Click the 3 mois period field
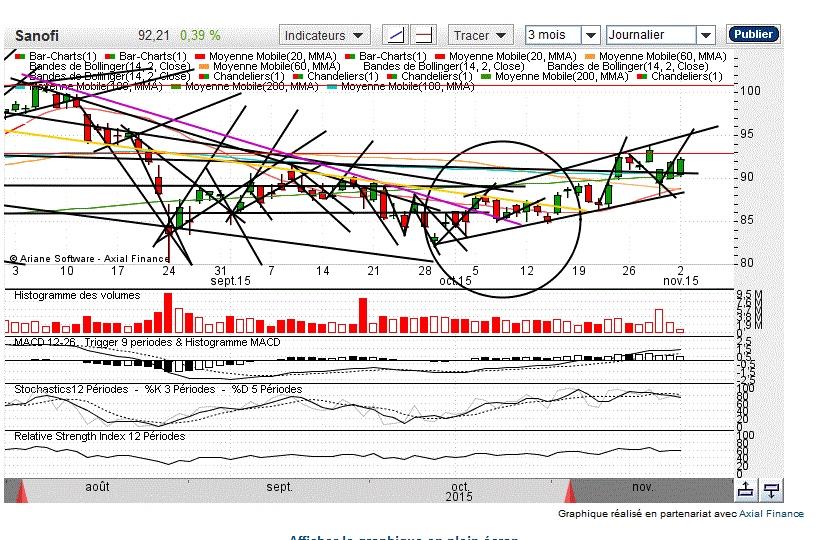 tap(553, 35)
